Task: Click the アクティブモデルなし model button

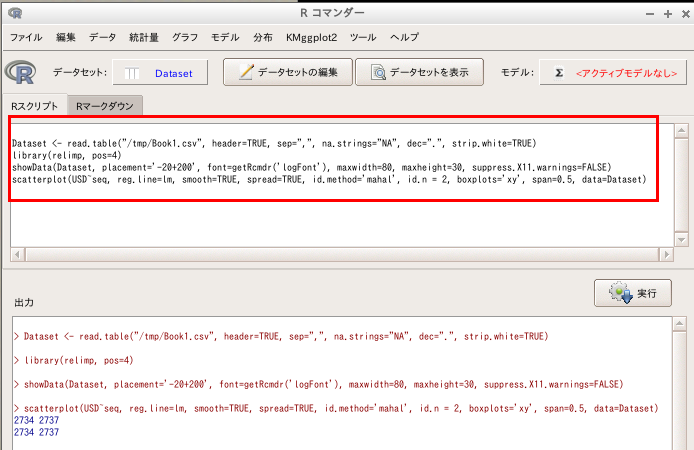Action: [x=613, y=73]
